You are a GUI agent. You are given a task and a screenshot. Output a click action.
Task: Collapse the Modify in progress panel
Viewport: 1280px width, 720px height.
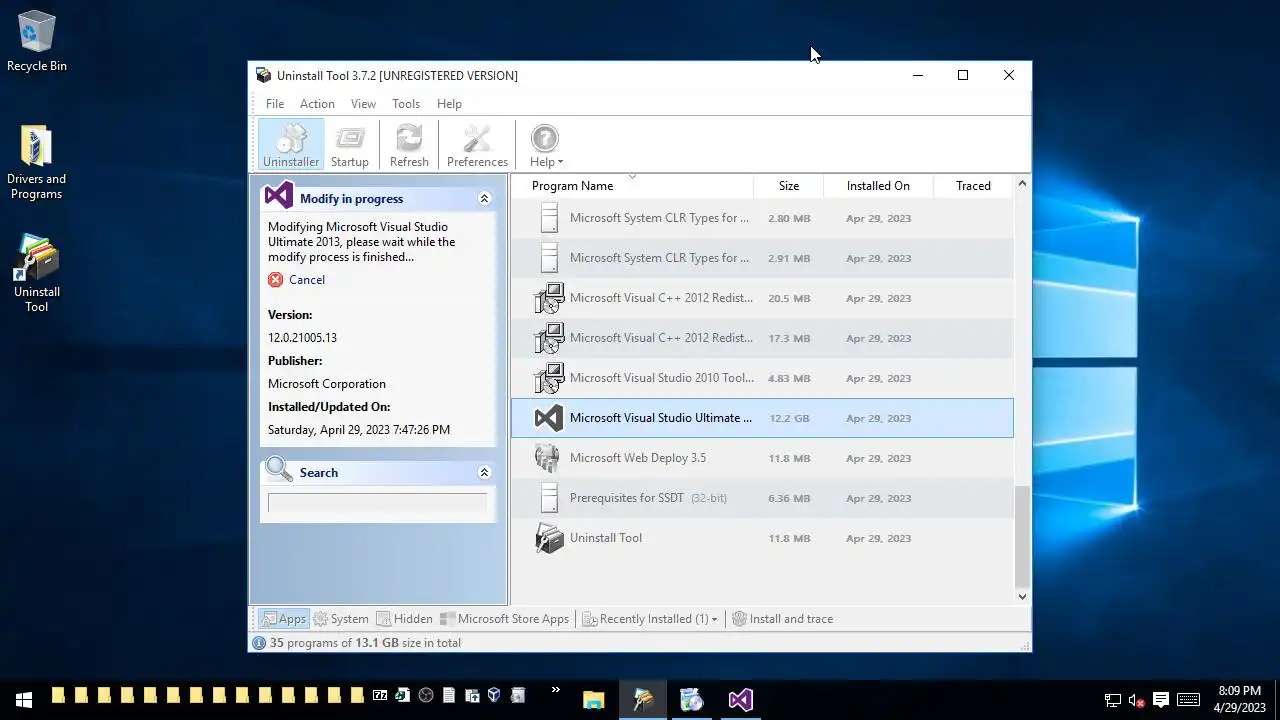[x=484, y=198]
